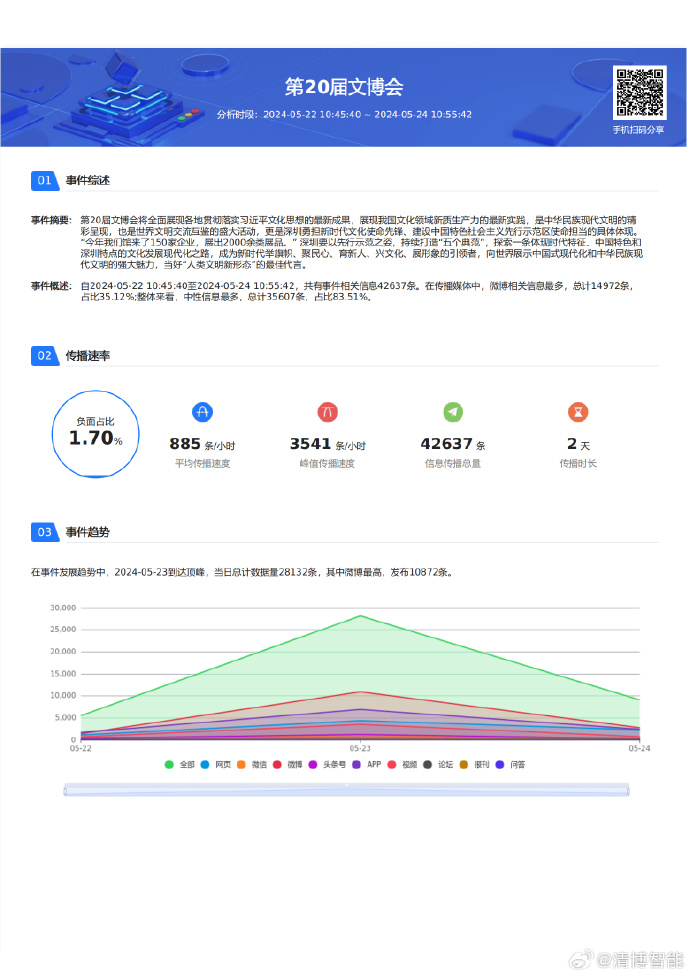
Task: Click the 手机扫码分享 label
Action: point(638,129)
